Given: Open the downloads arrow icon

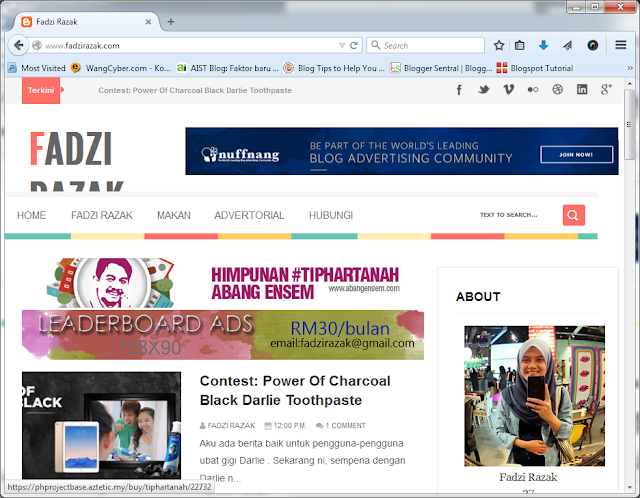Looking at the screenshot, I should [543, 45].
